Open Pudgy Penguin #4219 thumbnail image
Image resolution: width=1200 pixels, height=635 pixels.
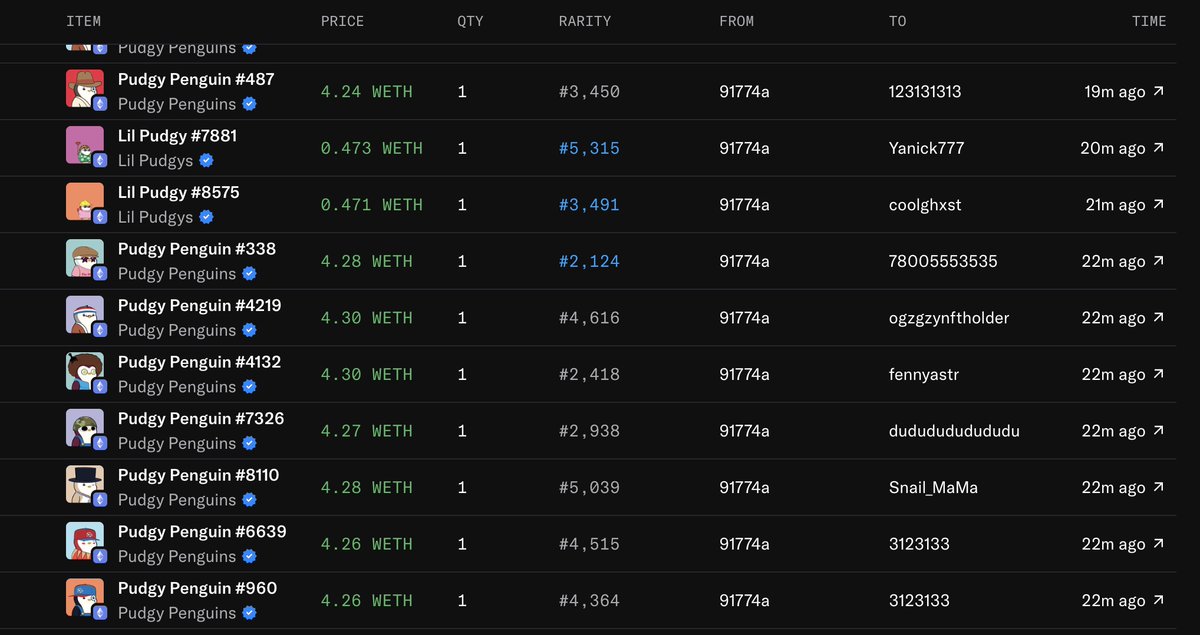point(84,314)
